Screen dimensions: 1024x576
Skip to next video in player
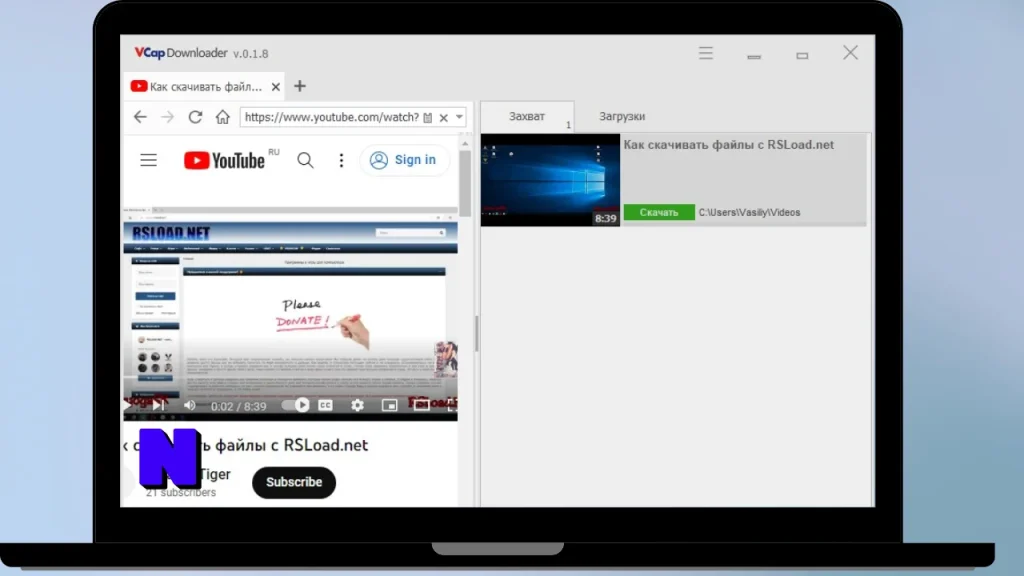[x=159, y=406]
